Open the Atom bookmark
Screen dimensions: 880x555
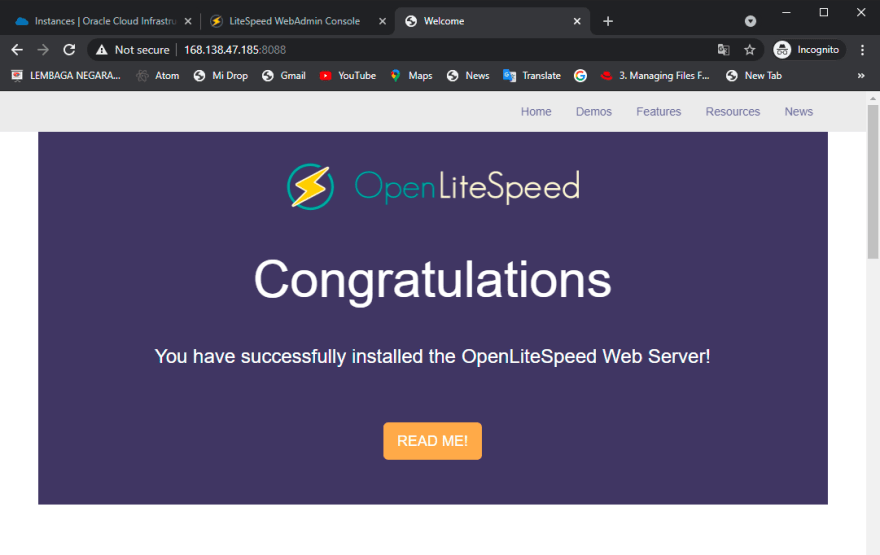tap(158, 76)
